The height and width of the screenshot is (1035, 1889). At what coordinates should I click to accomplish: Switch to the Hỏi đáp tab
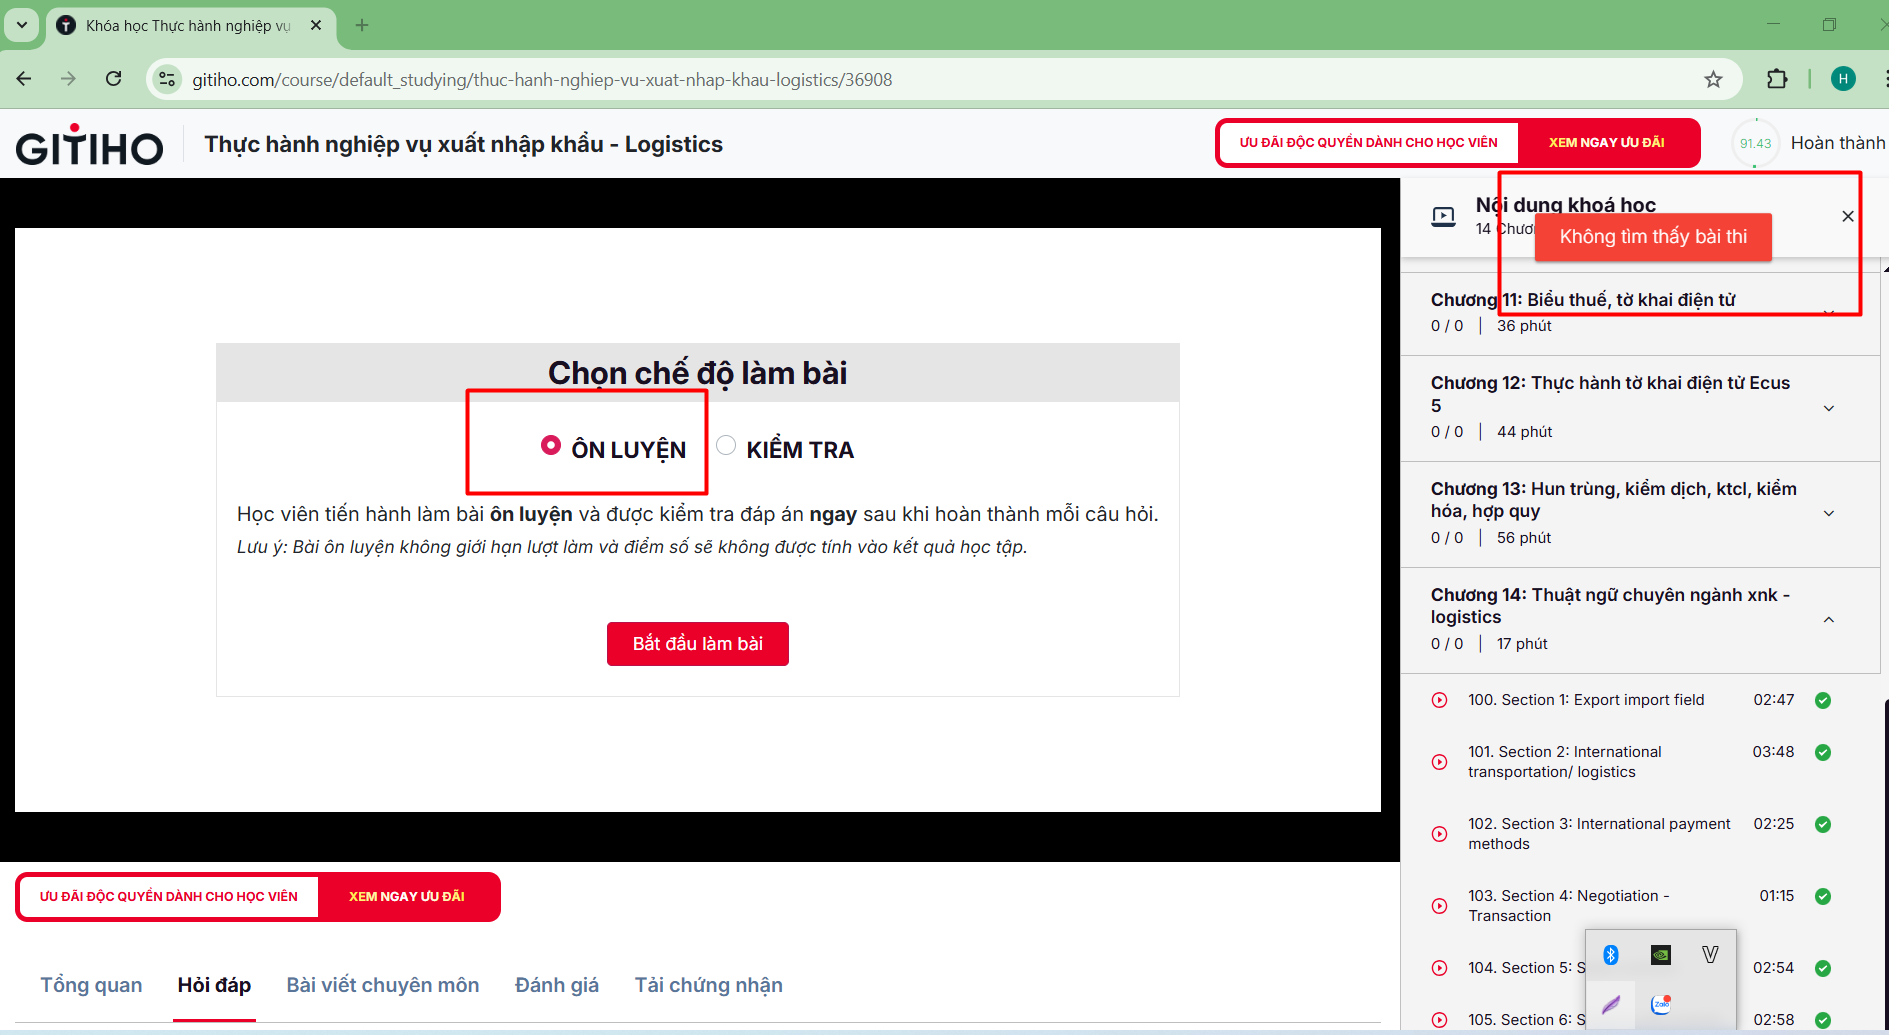[214, 985]
